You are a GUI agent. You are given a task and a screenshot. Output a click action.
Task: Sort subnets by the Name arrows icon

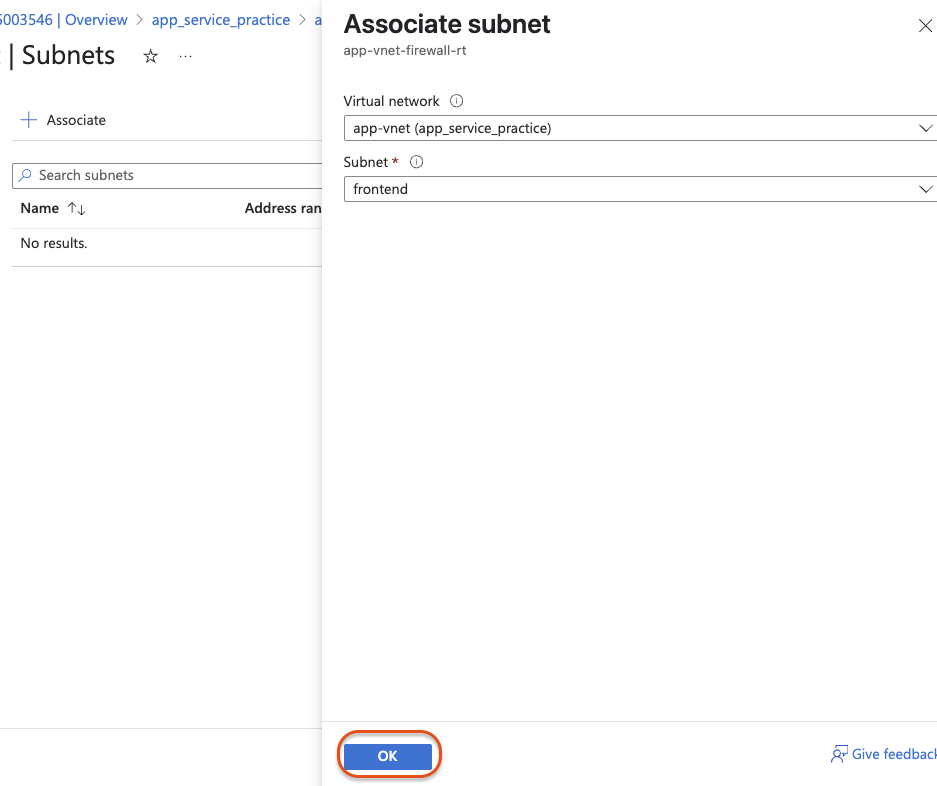click(76, 209)
